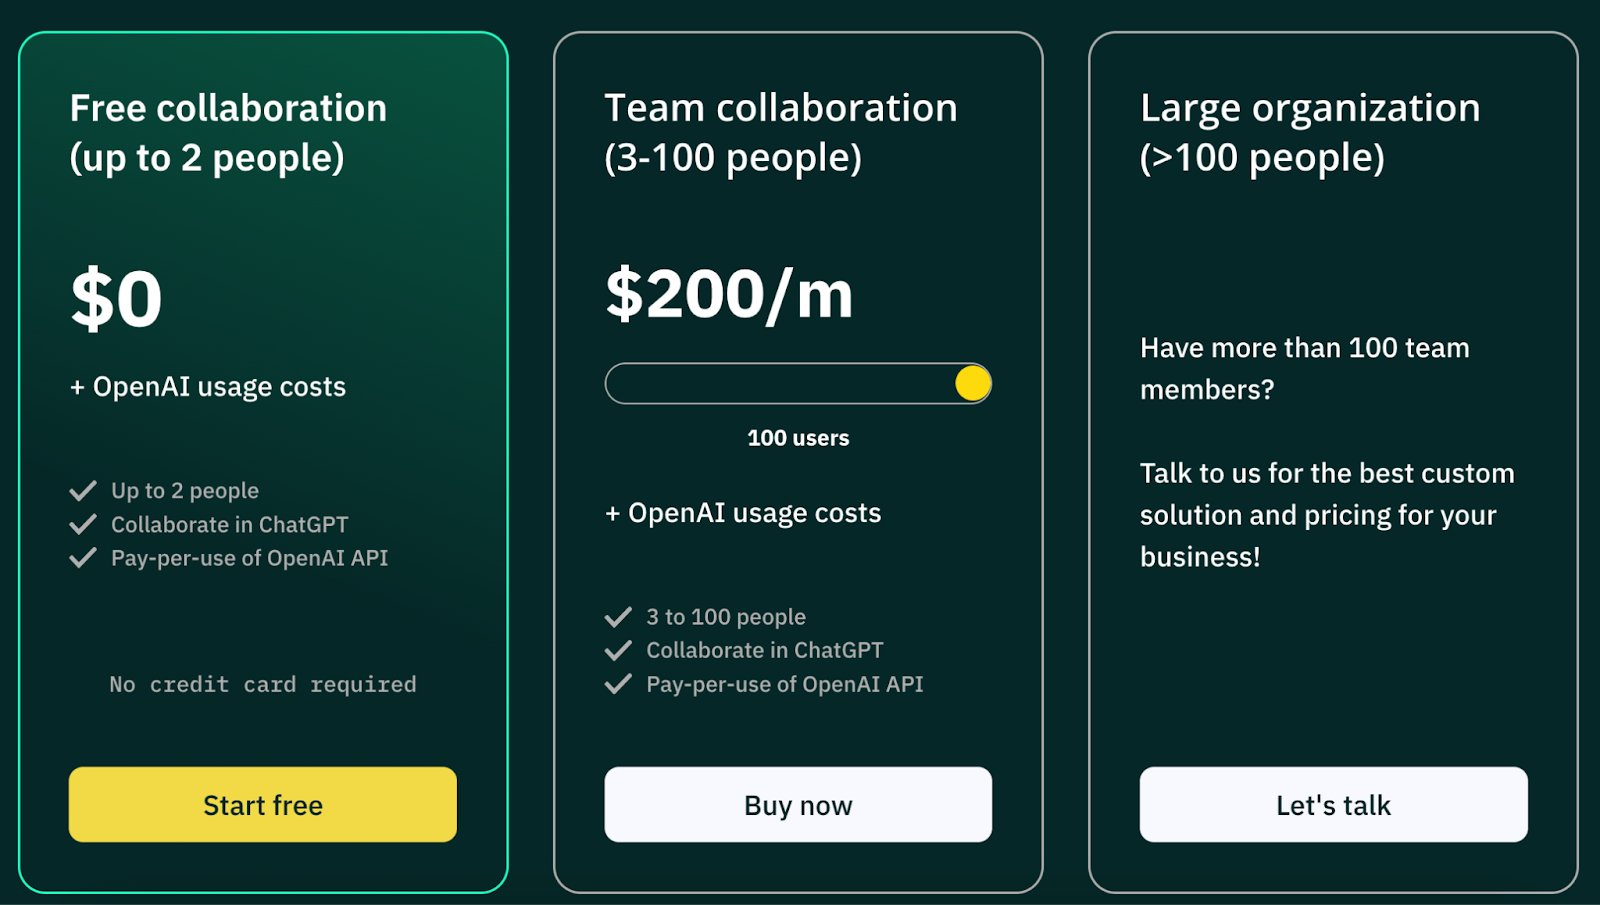Click the "Have more than 100 team members?" text

[x=1304, y=368]
